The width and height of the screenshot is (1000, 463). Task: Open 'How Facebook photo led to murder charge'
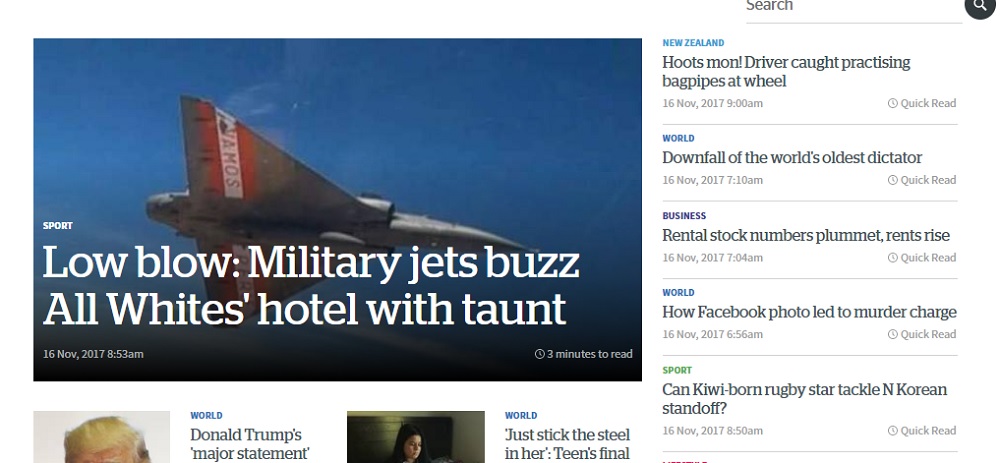coord(809,312)
